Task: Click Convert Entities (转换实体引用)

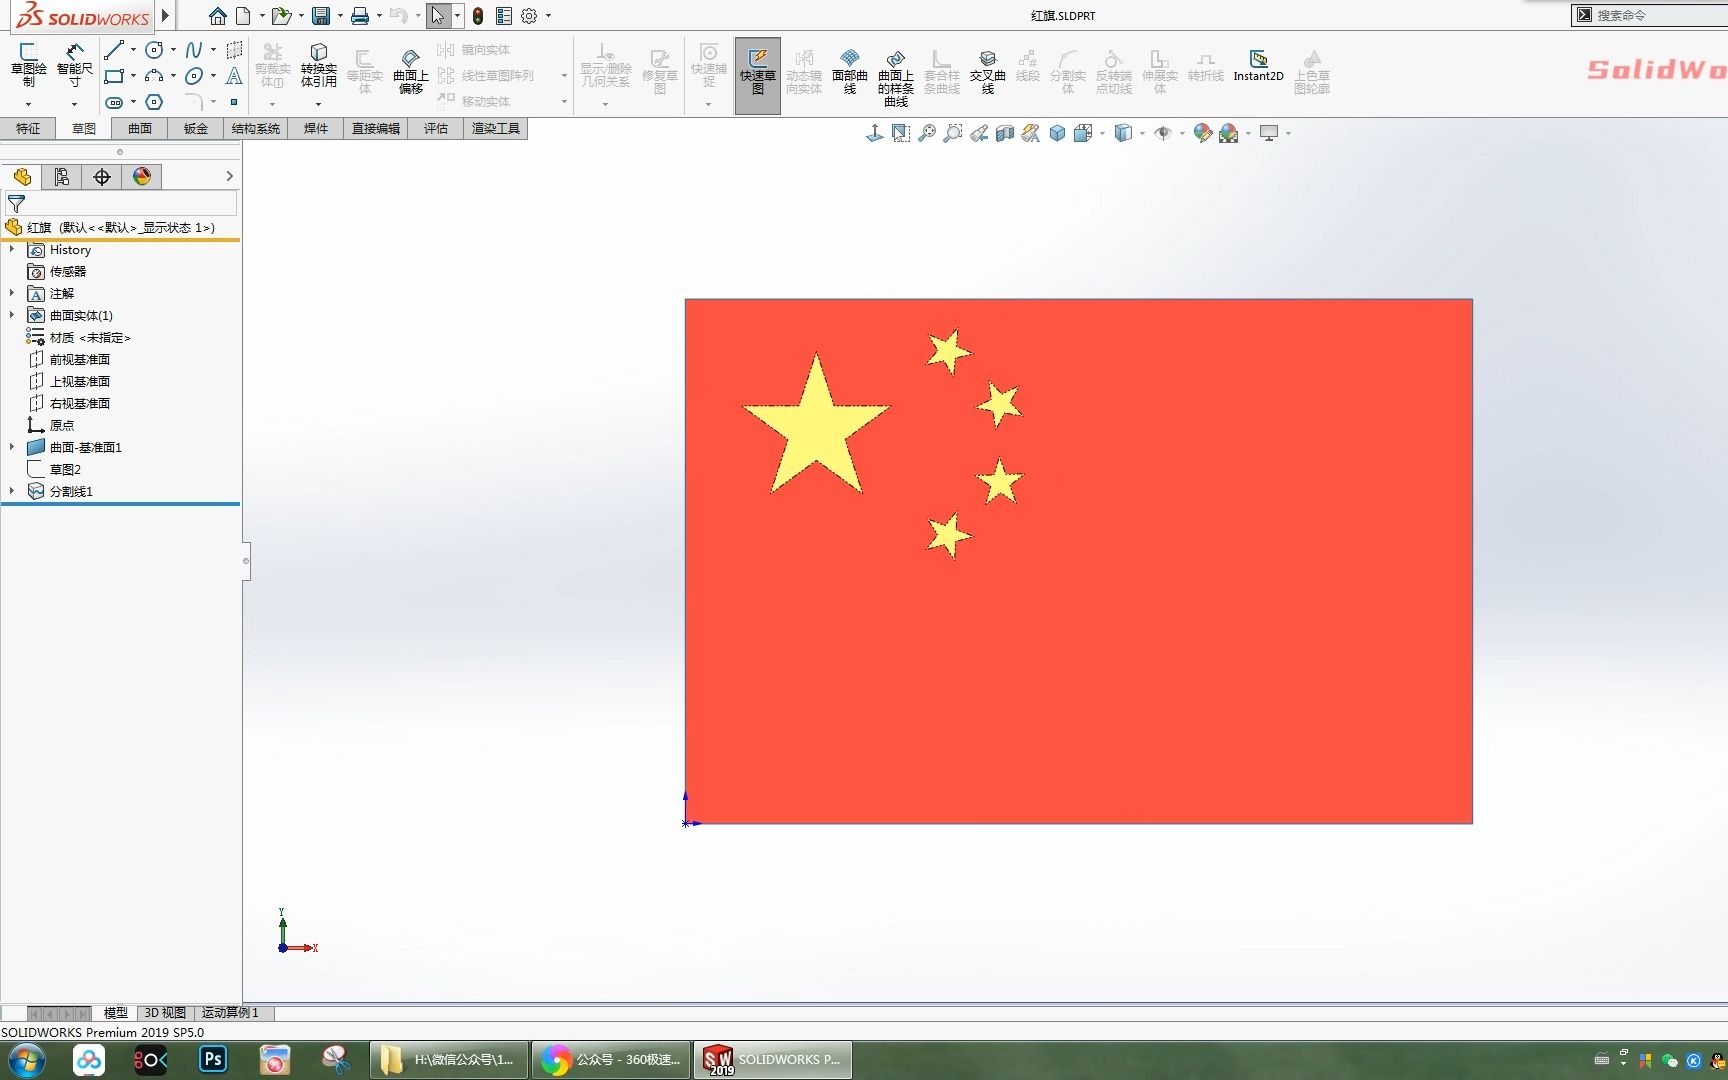Action: [x=319, y=66]
